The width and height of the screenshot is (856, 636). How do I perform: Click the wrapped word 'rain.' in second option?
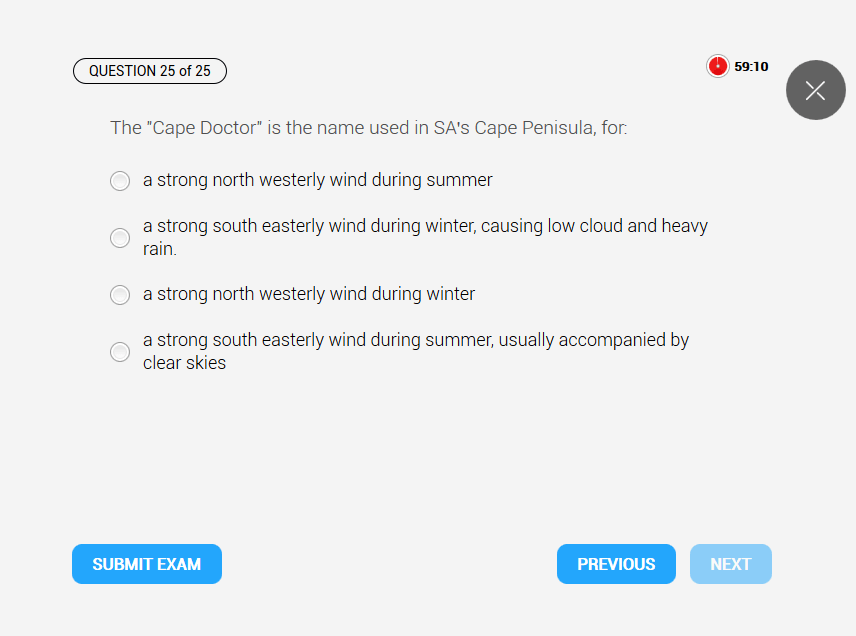(160, 249)
